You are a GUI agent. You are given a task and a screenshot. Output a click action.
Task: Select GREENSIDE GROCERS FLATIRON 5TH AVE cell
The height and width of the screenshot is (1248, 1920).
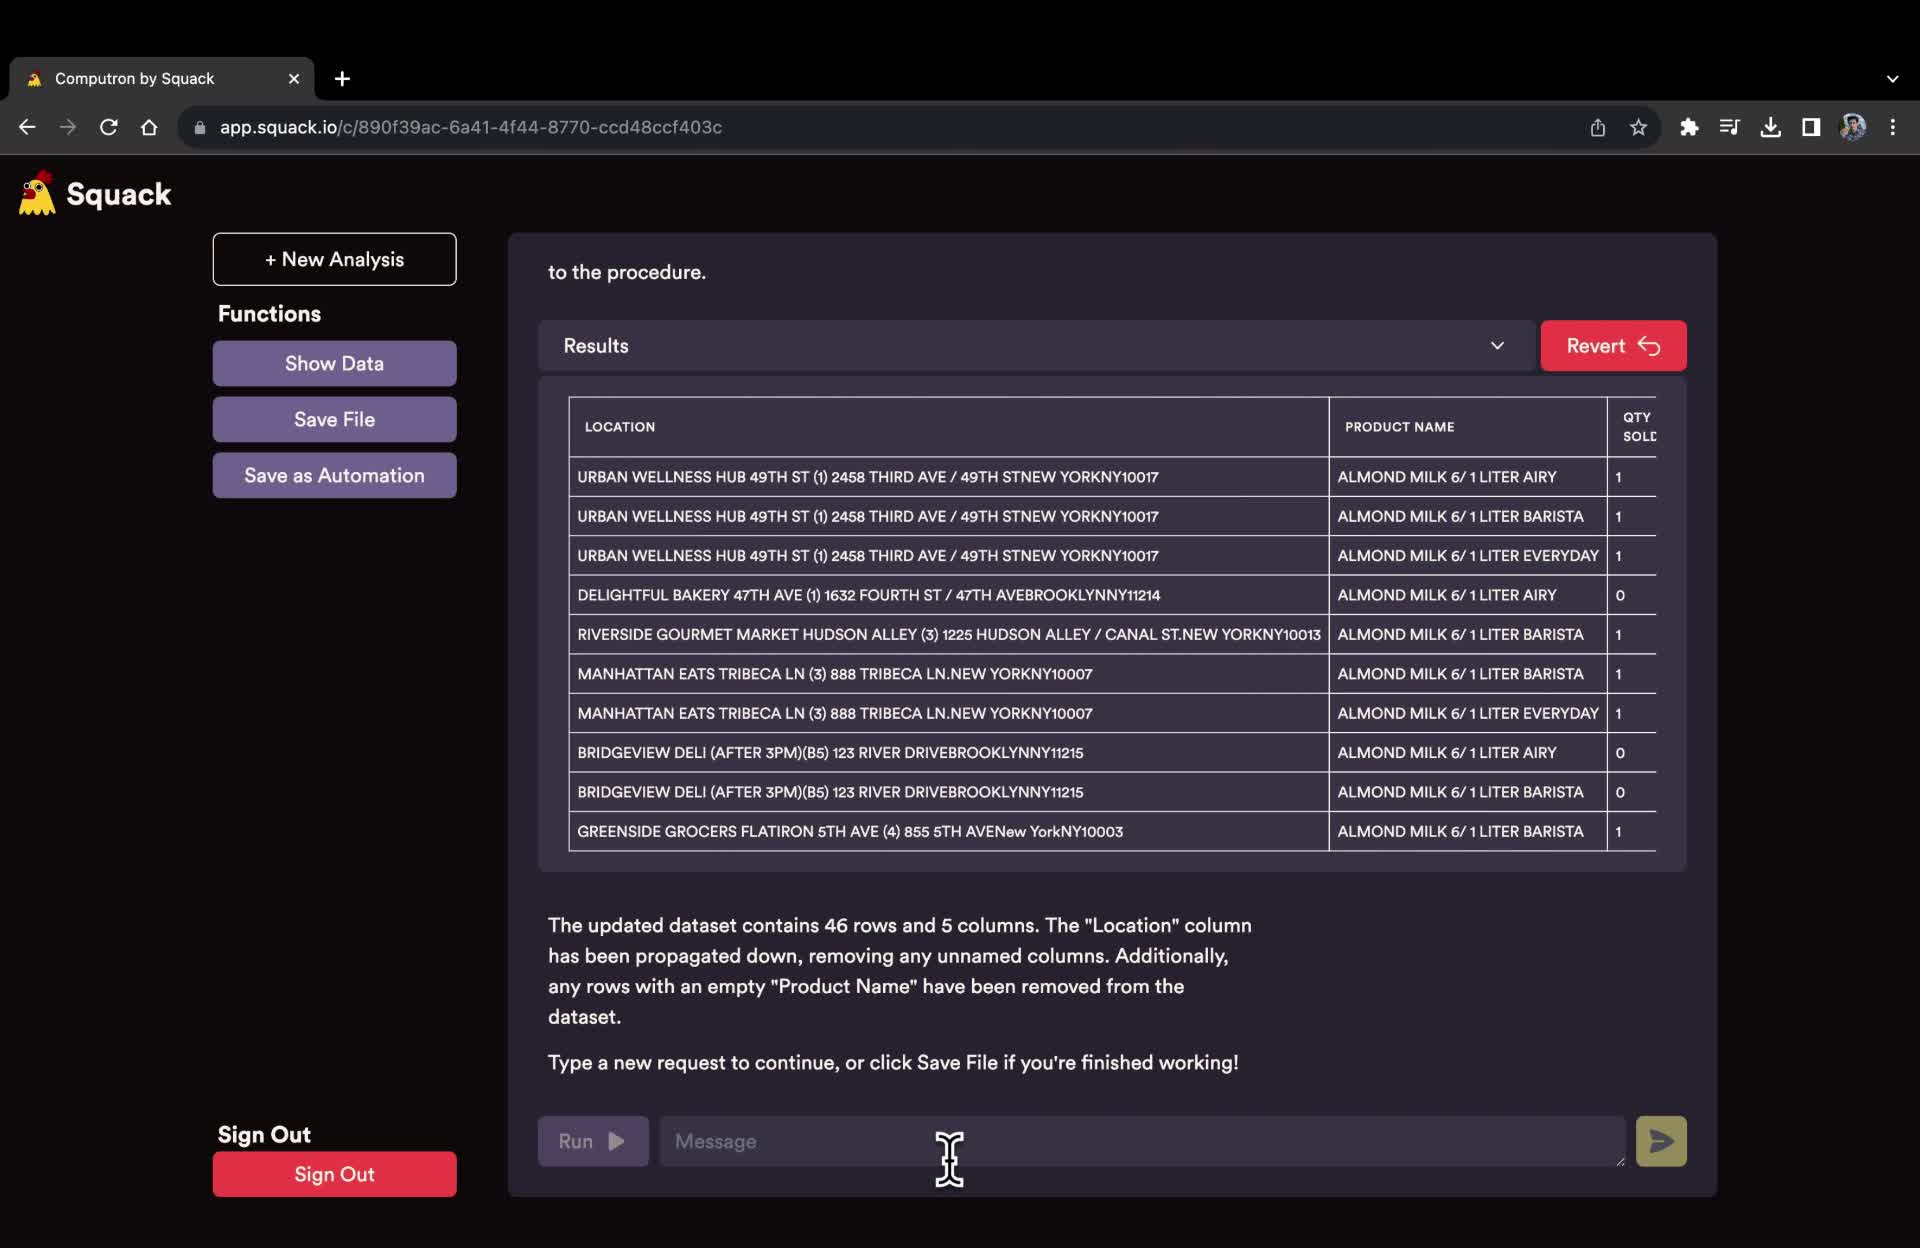click(x=949, y=831)
